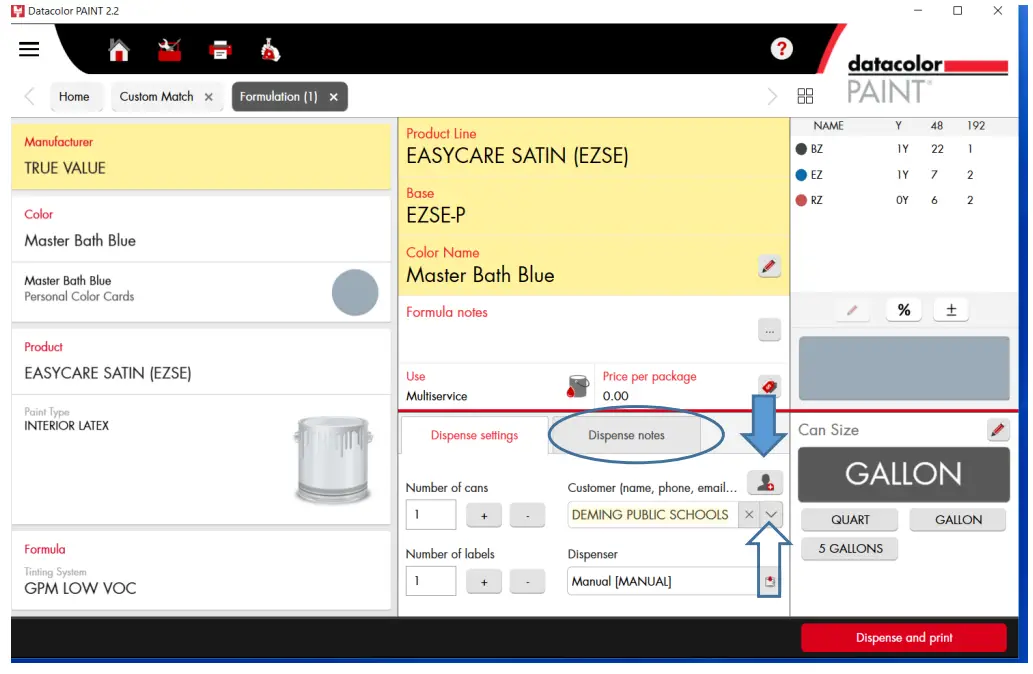Open the hamburger menu
This screenshot has height=674, width=1033.
tap(29, 49)
